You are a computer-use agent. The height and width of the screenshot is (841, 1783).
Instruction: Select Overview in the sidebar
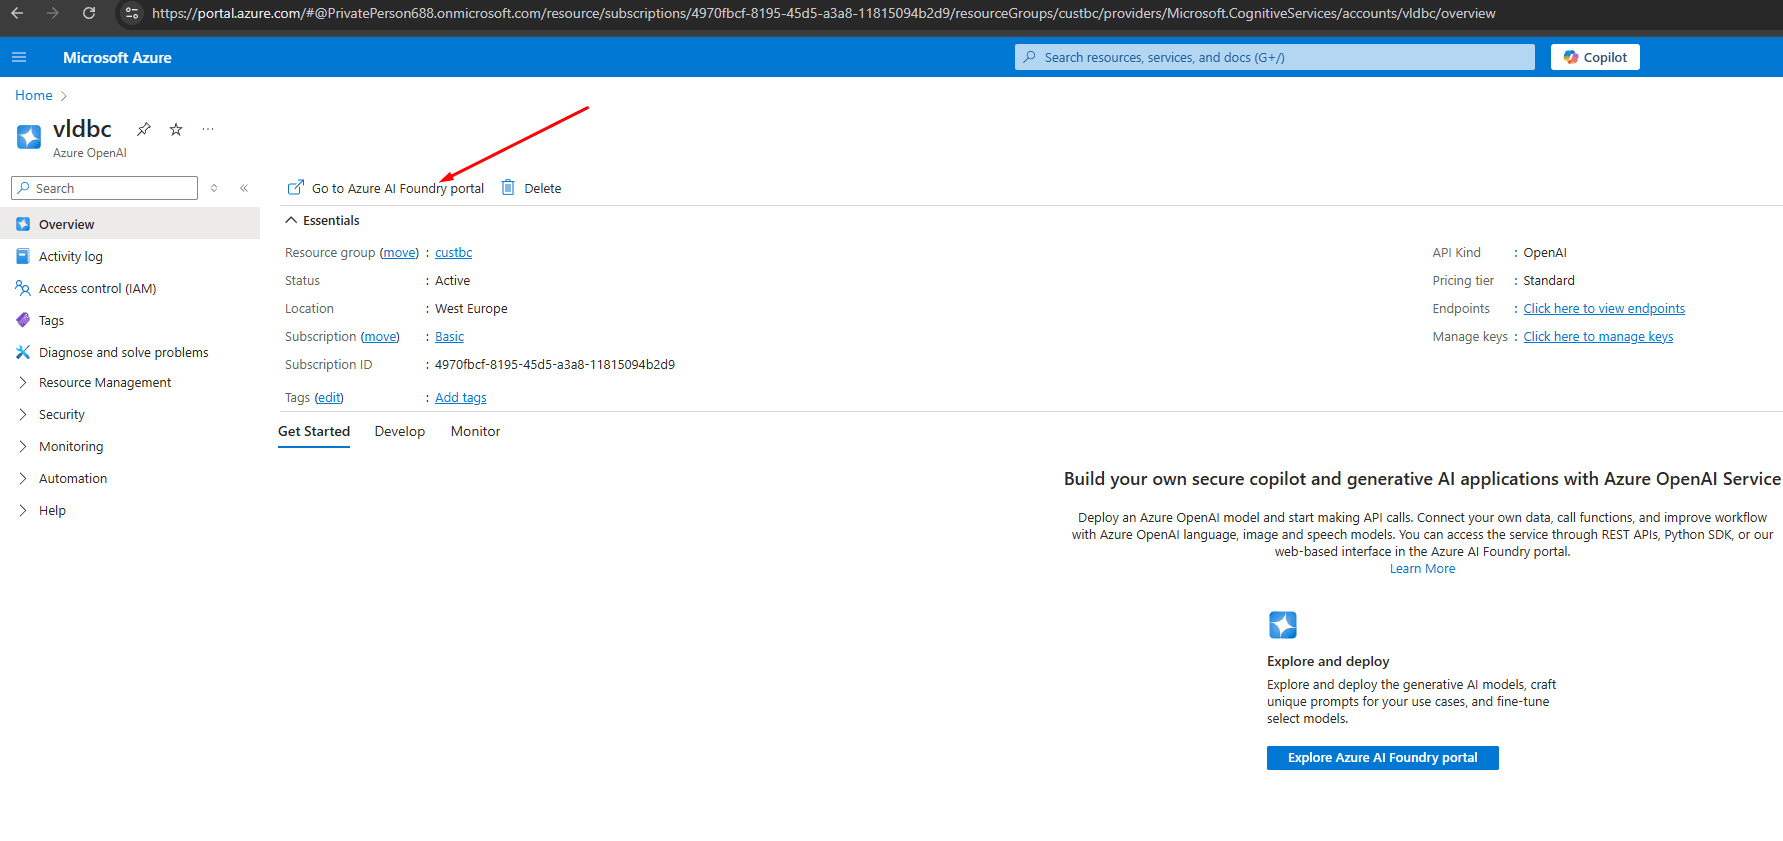(x=130, y=224)
